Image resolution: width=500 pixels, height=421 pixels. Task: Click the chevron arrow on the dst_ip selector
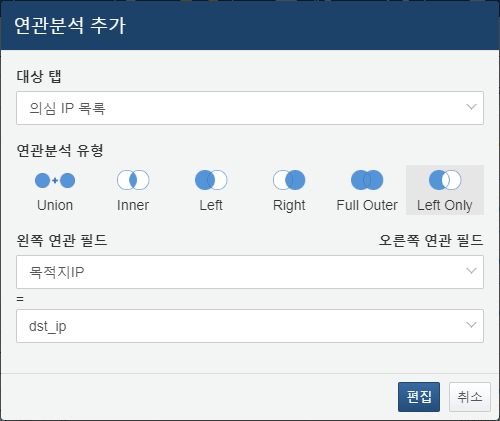click(x=471, y=325)
